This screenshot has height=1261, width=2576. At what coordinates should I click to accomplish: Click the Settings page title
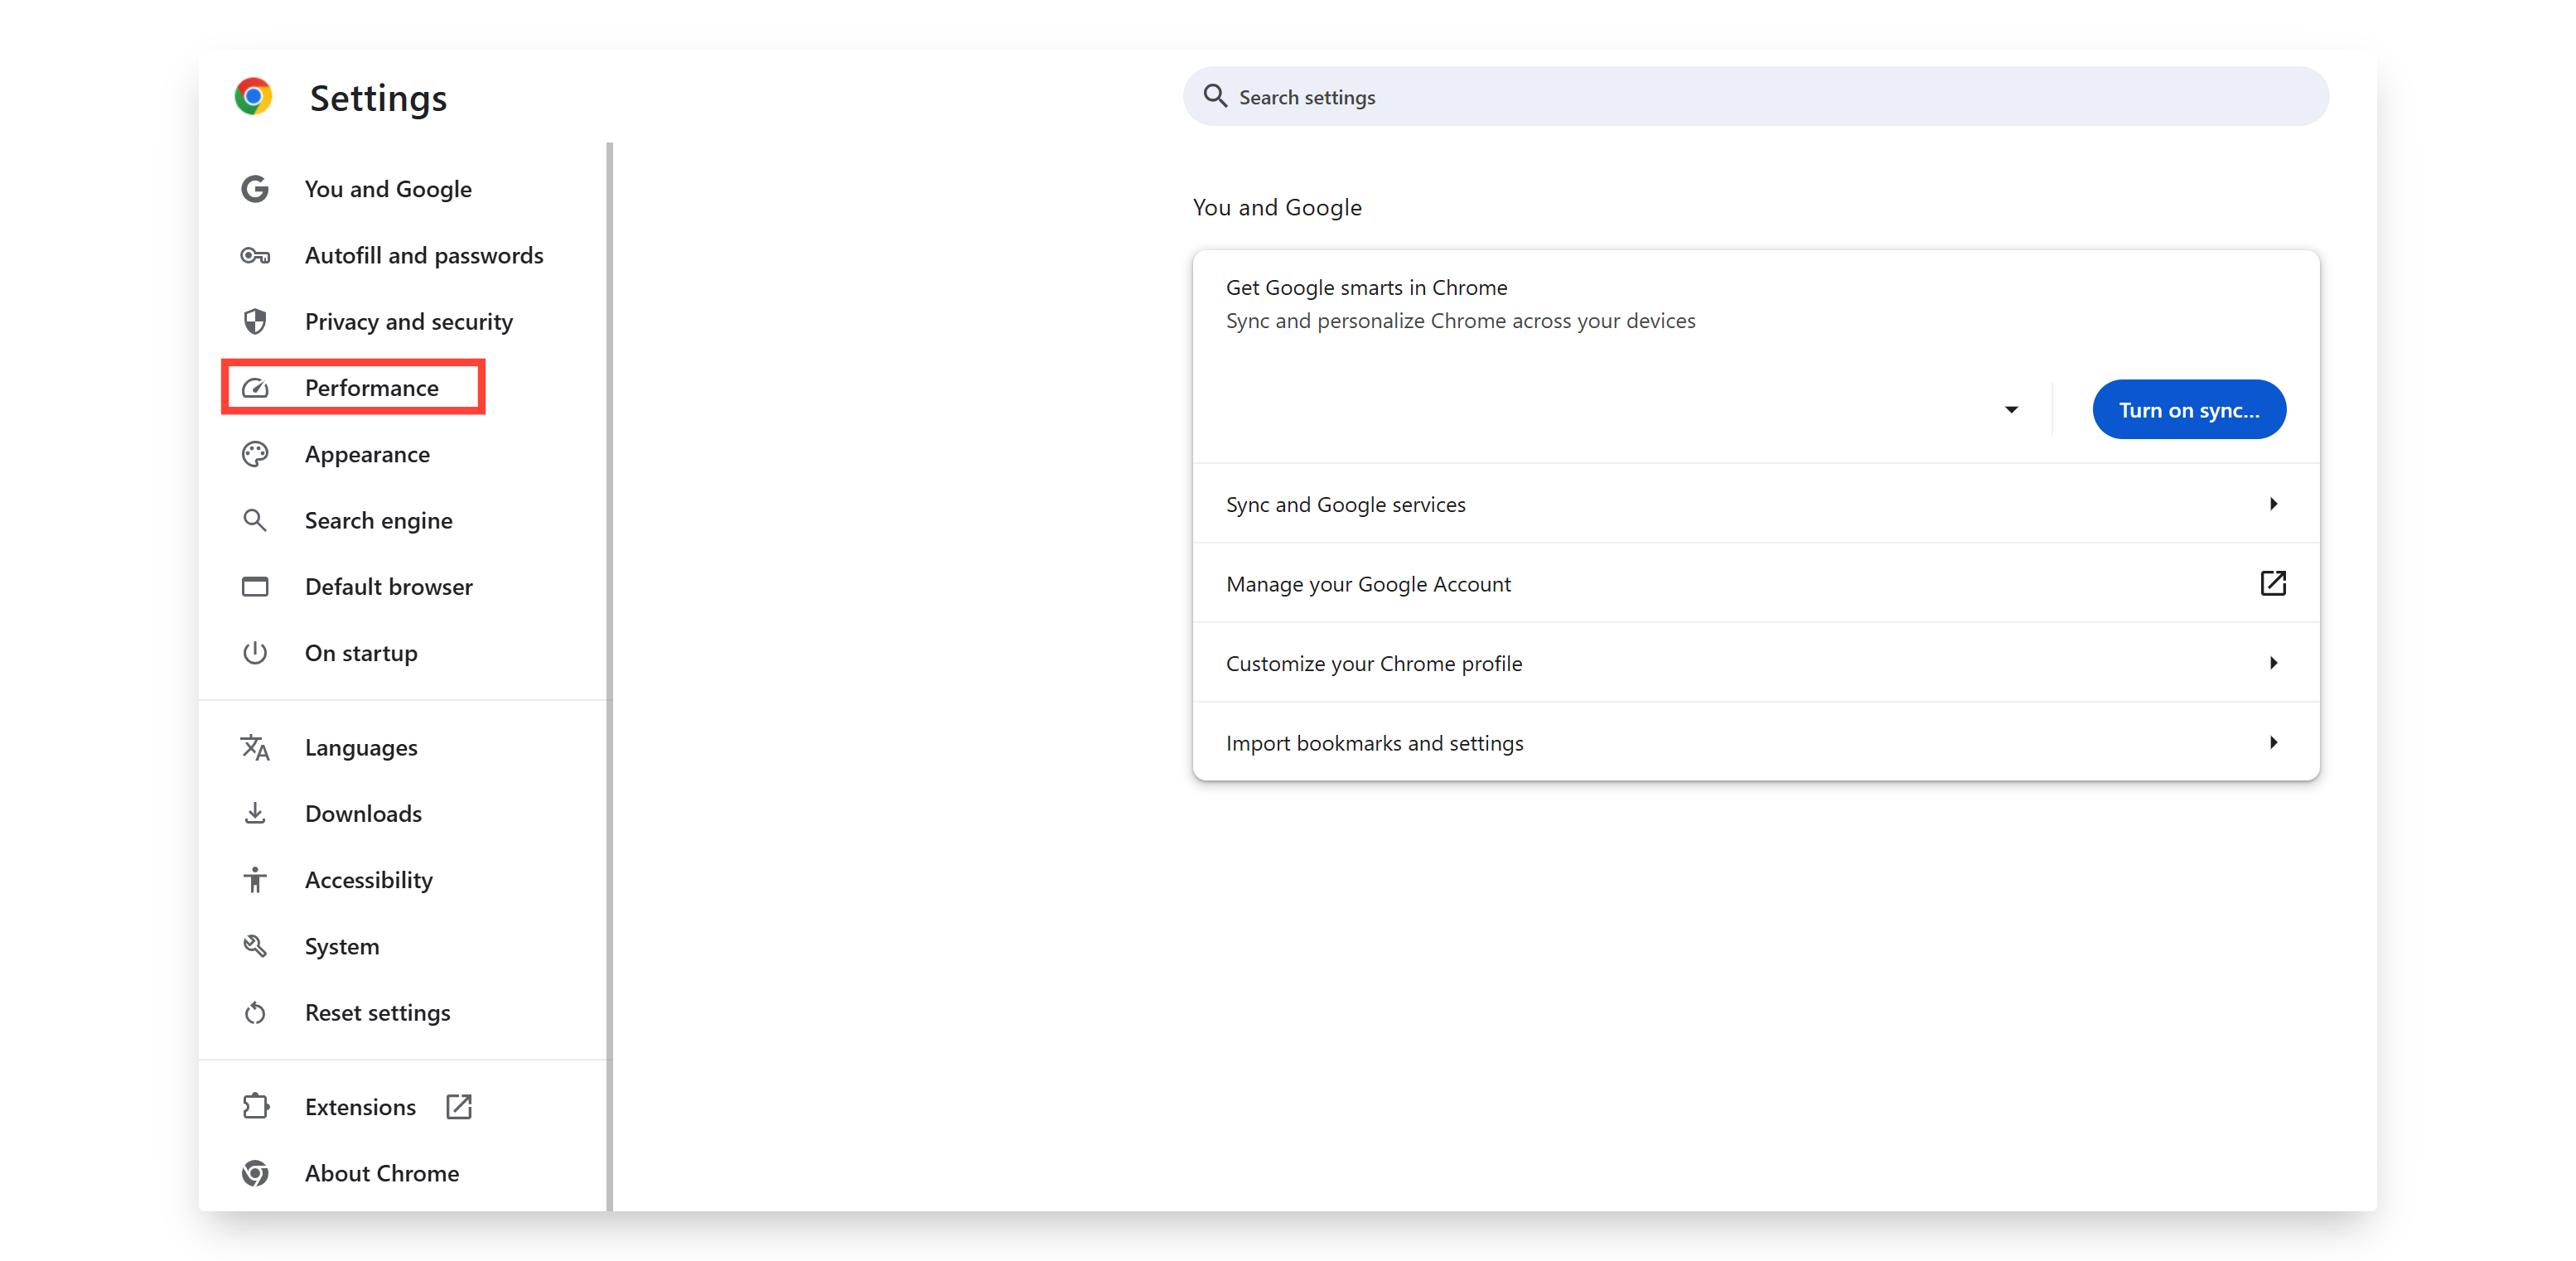coord(378,98)
